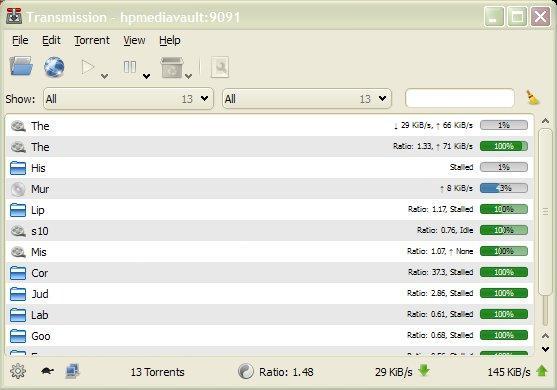Open the Edit menu
Image resolution: width=557 pixels, height=390 pixels.
coord(51,40)
